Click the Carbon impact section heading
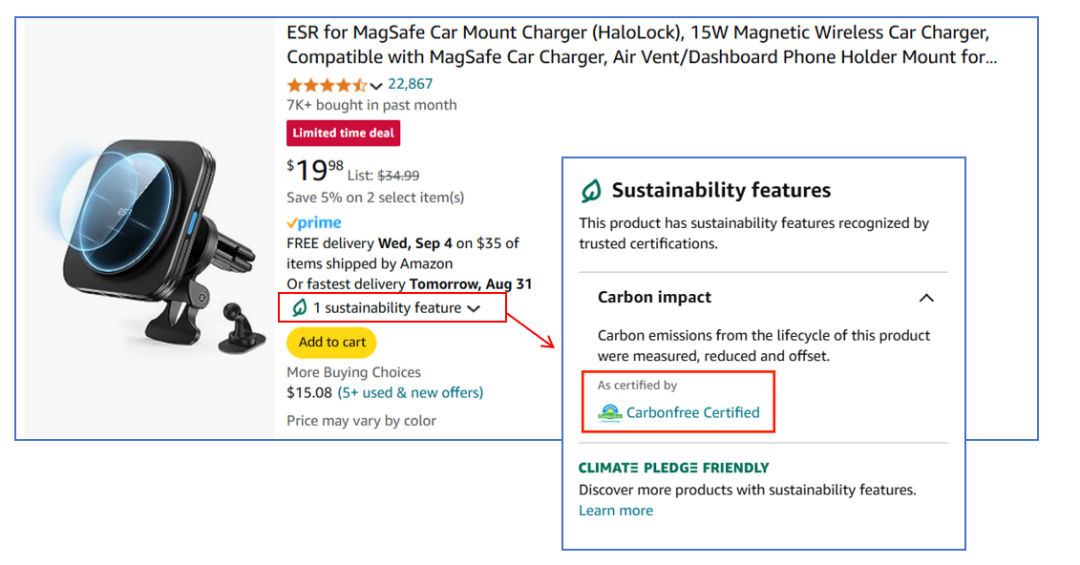The width and height of the screenshot is (1080, 565). [x=654, y=297]
